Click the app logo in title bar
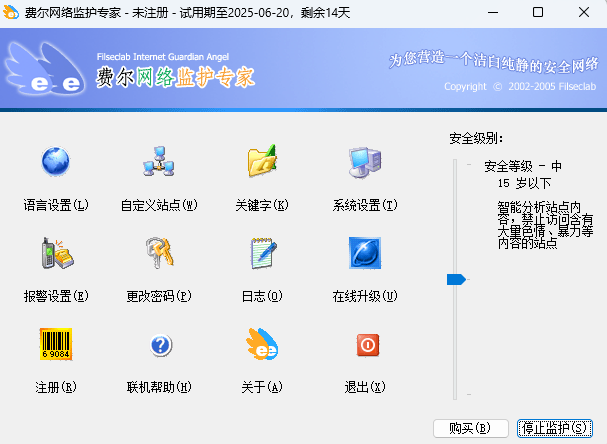607x444 pixels. [x=11, y=12]
